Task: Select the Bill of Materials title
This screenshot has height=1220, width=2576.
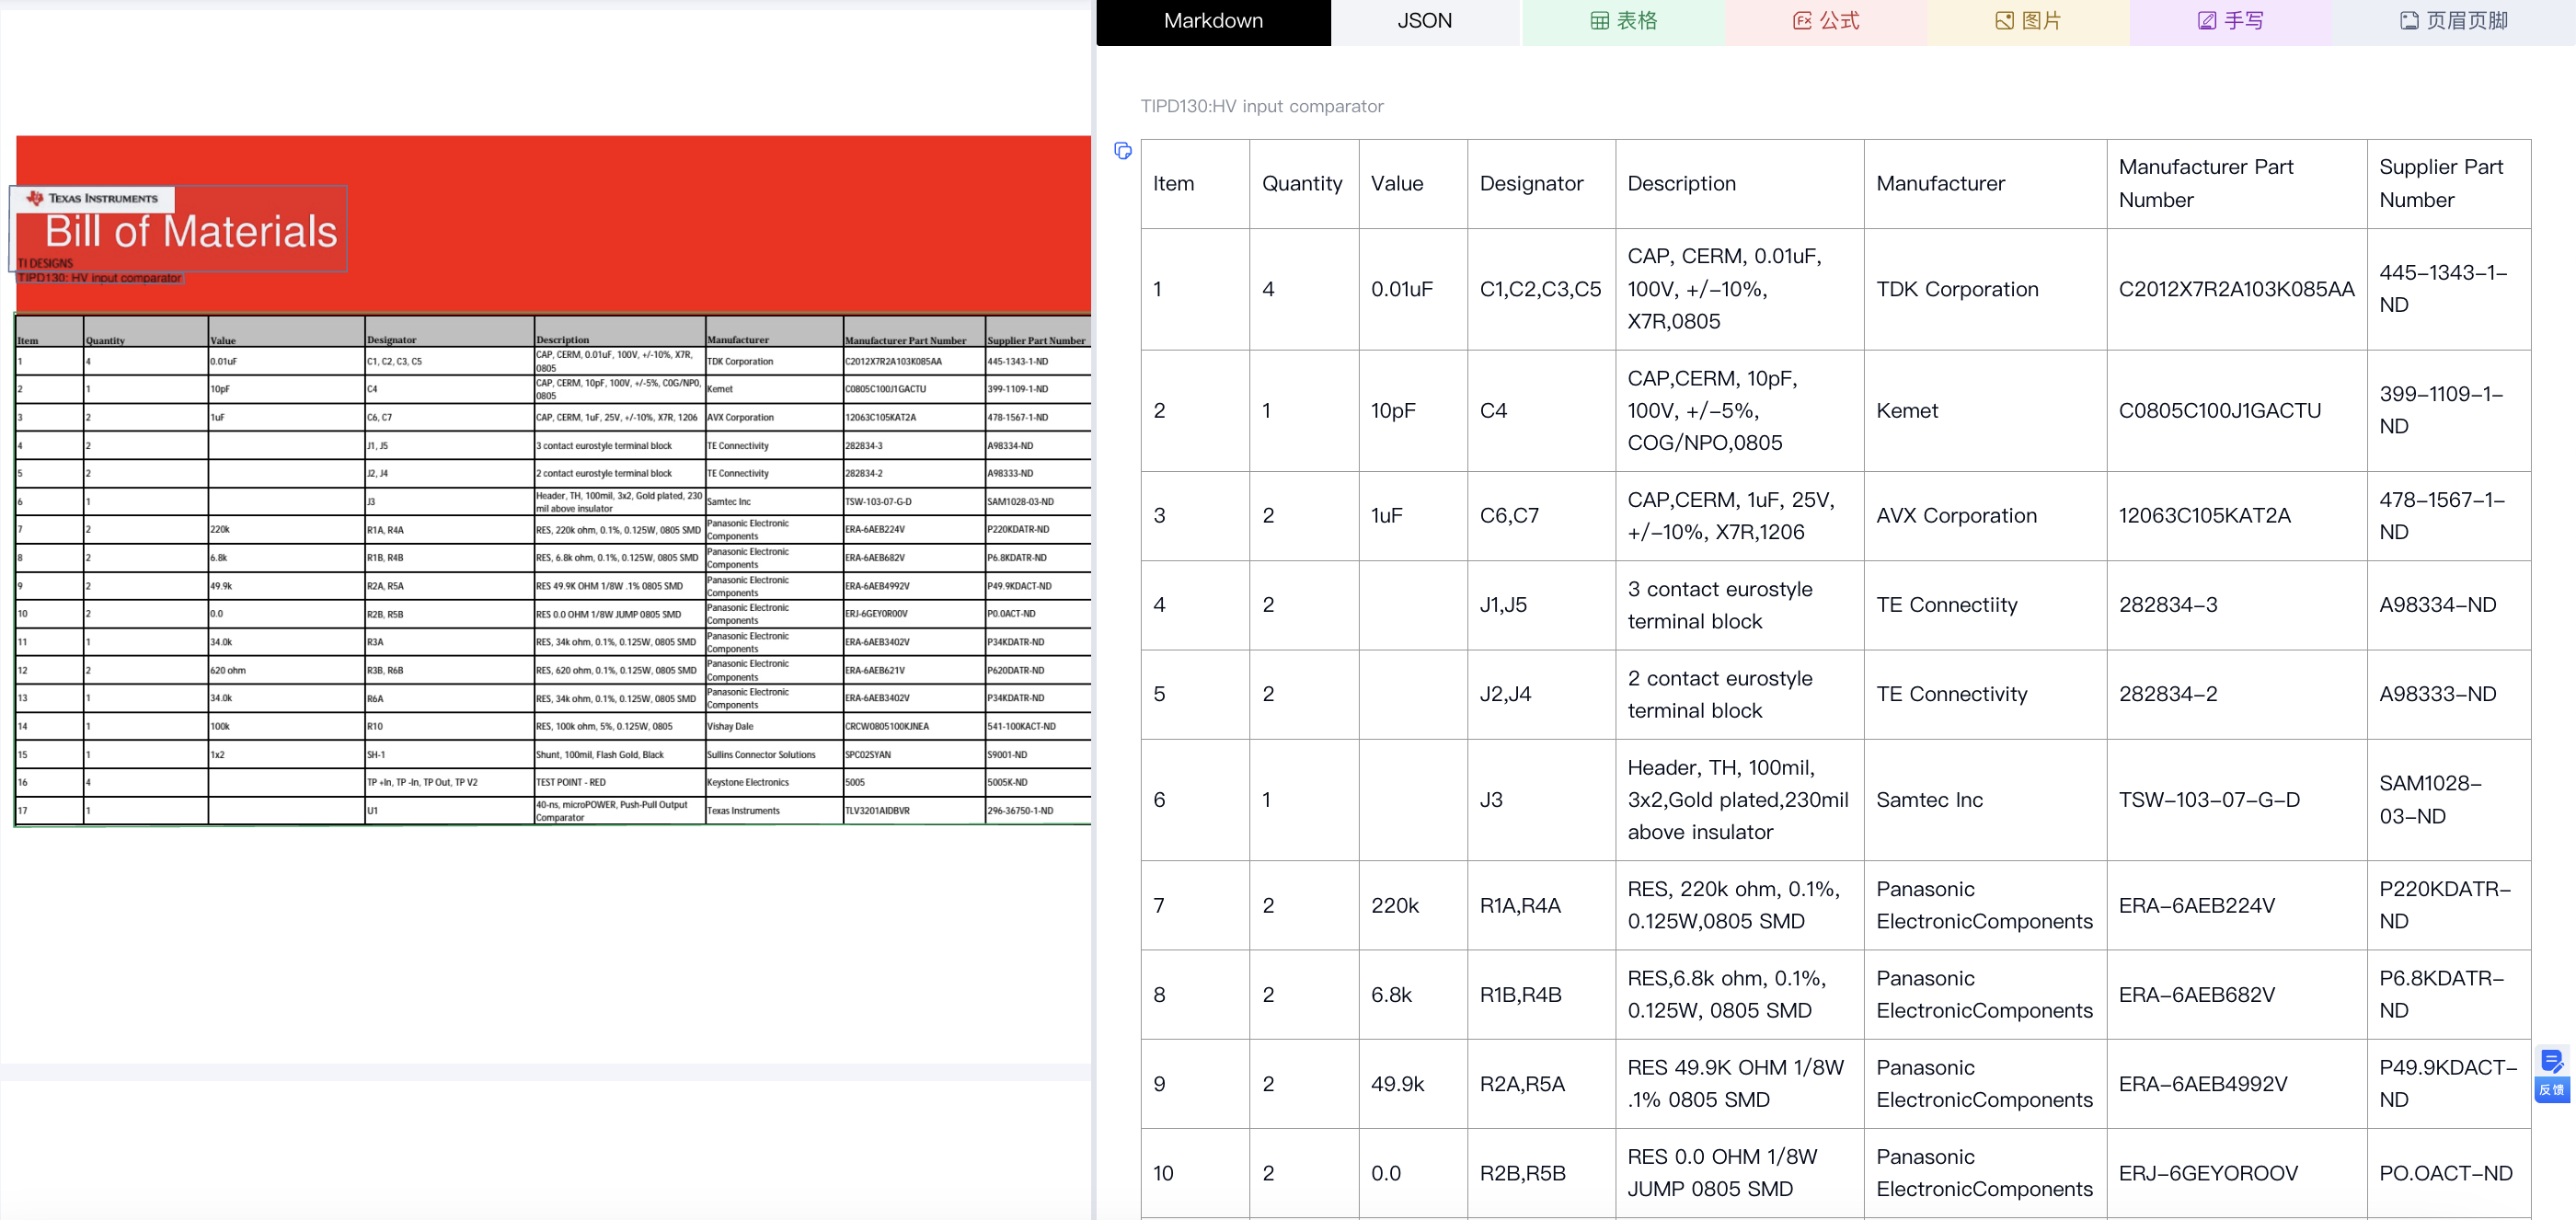Action: click(x=191, y=232)
